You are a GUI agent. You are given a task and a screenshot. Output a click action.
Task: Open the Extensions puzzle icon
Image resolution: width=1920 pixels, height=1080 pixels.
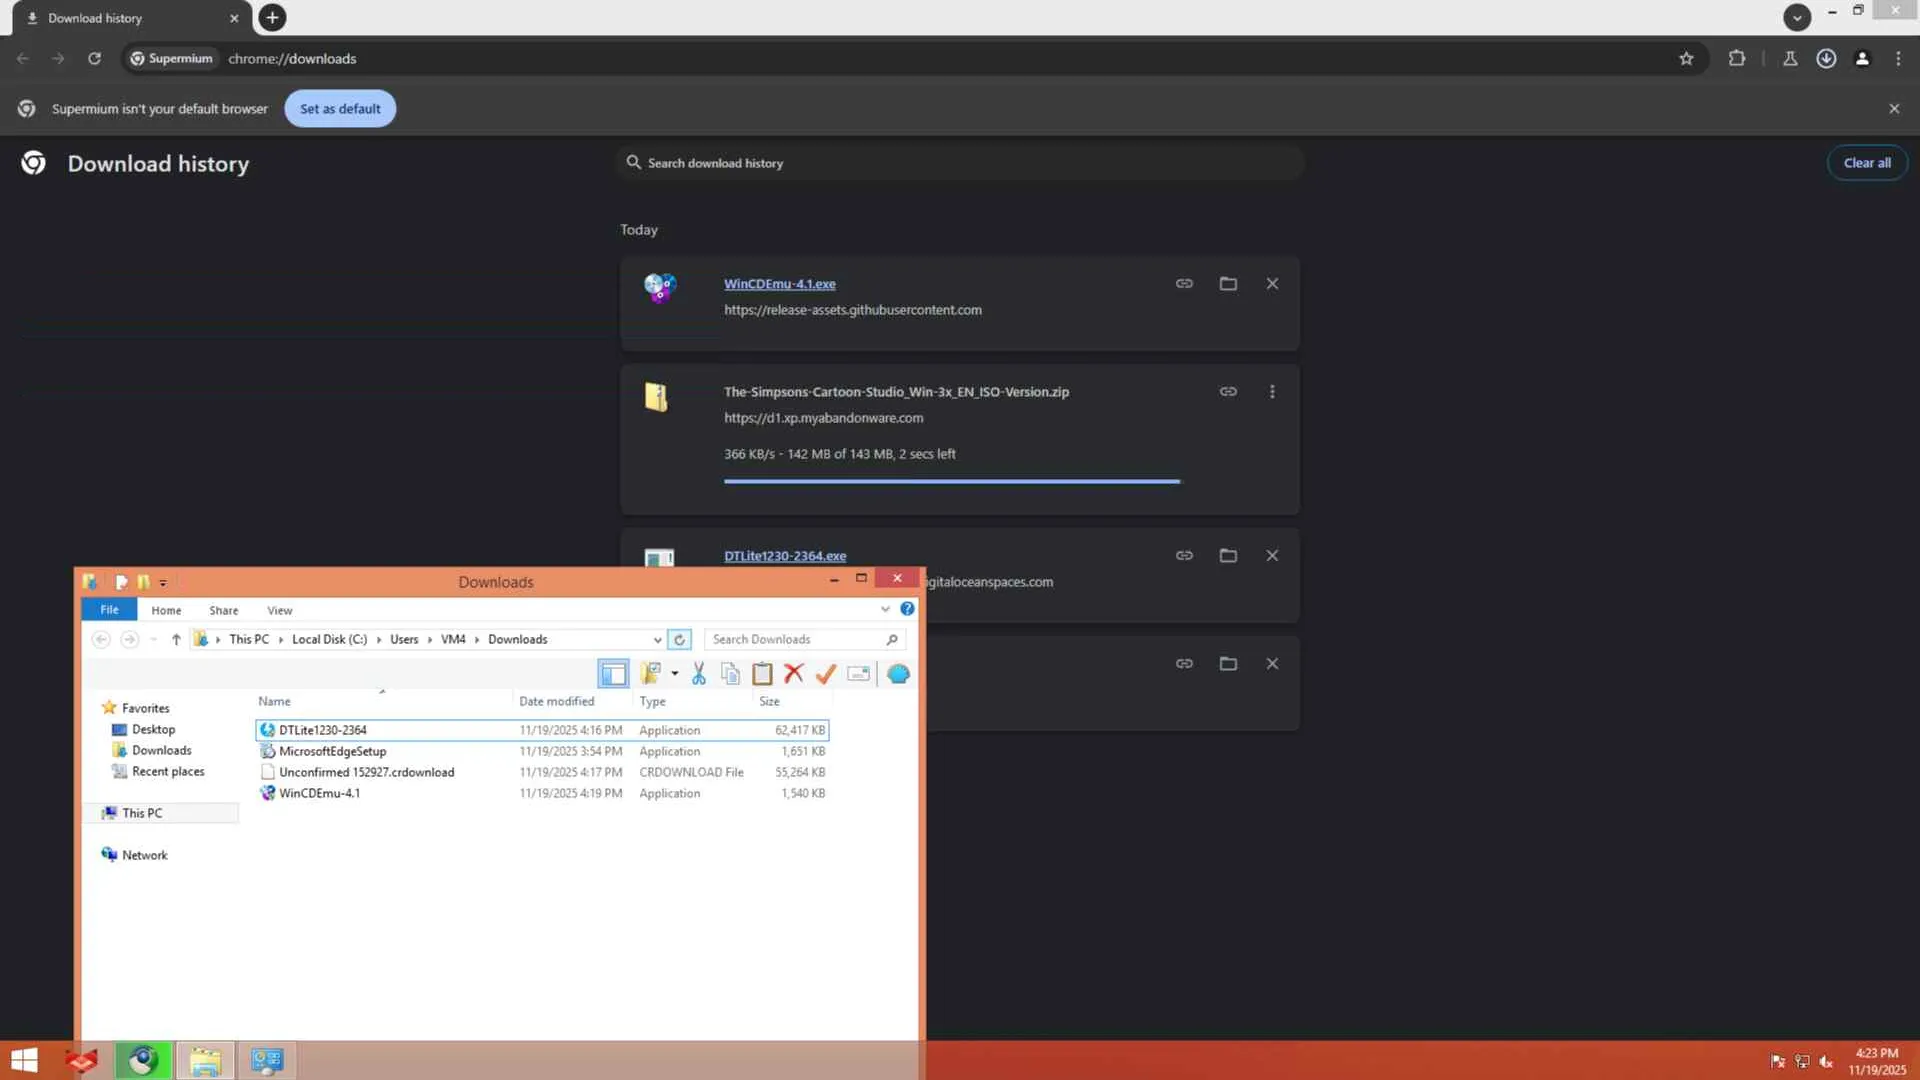pyautogui.click(x=1737, y=59)
